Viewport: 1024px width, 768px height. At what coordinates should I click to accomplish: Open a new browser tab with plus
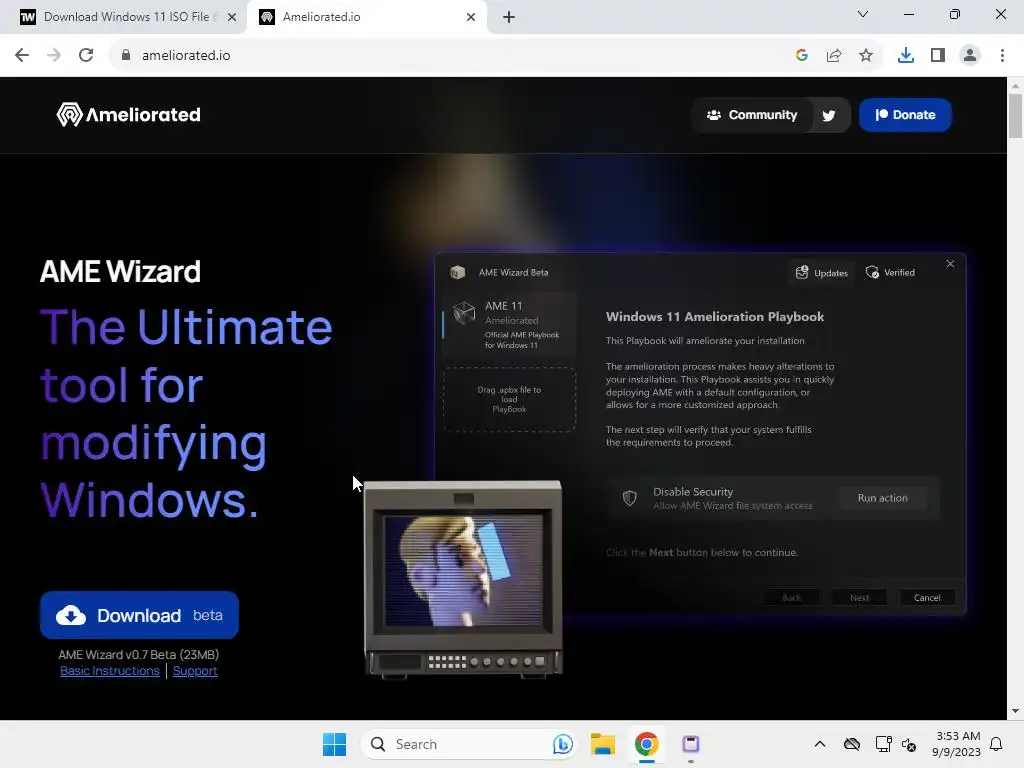pyautogui.click(x=509, y=18)
